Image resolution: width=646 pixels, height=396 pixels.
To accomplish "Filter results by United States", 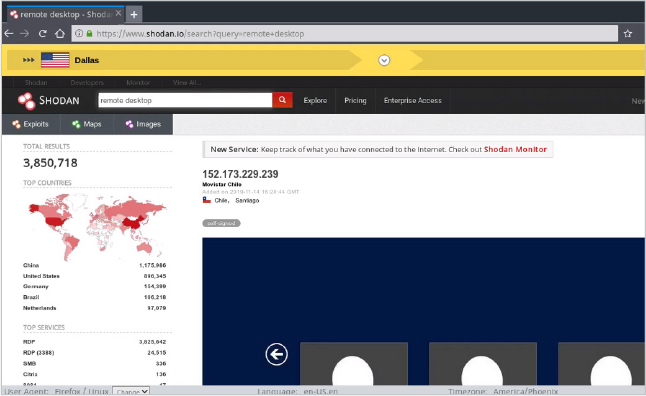I will tap(41, 276).
